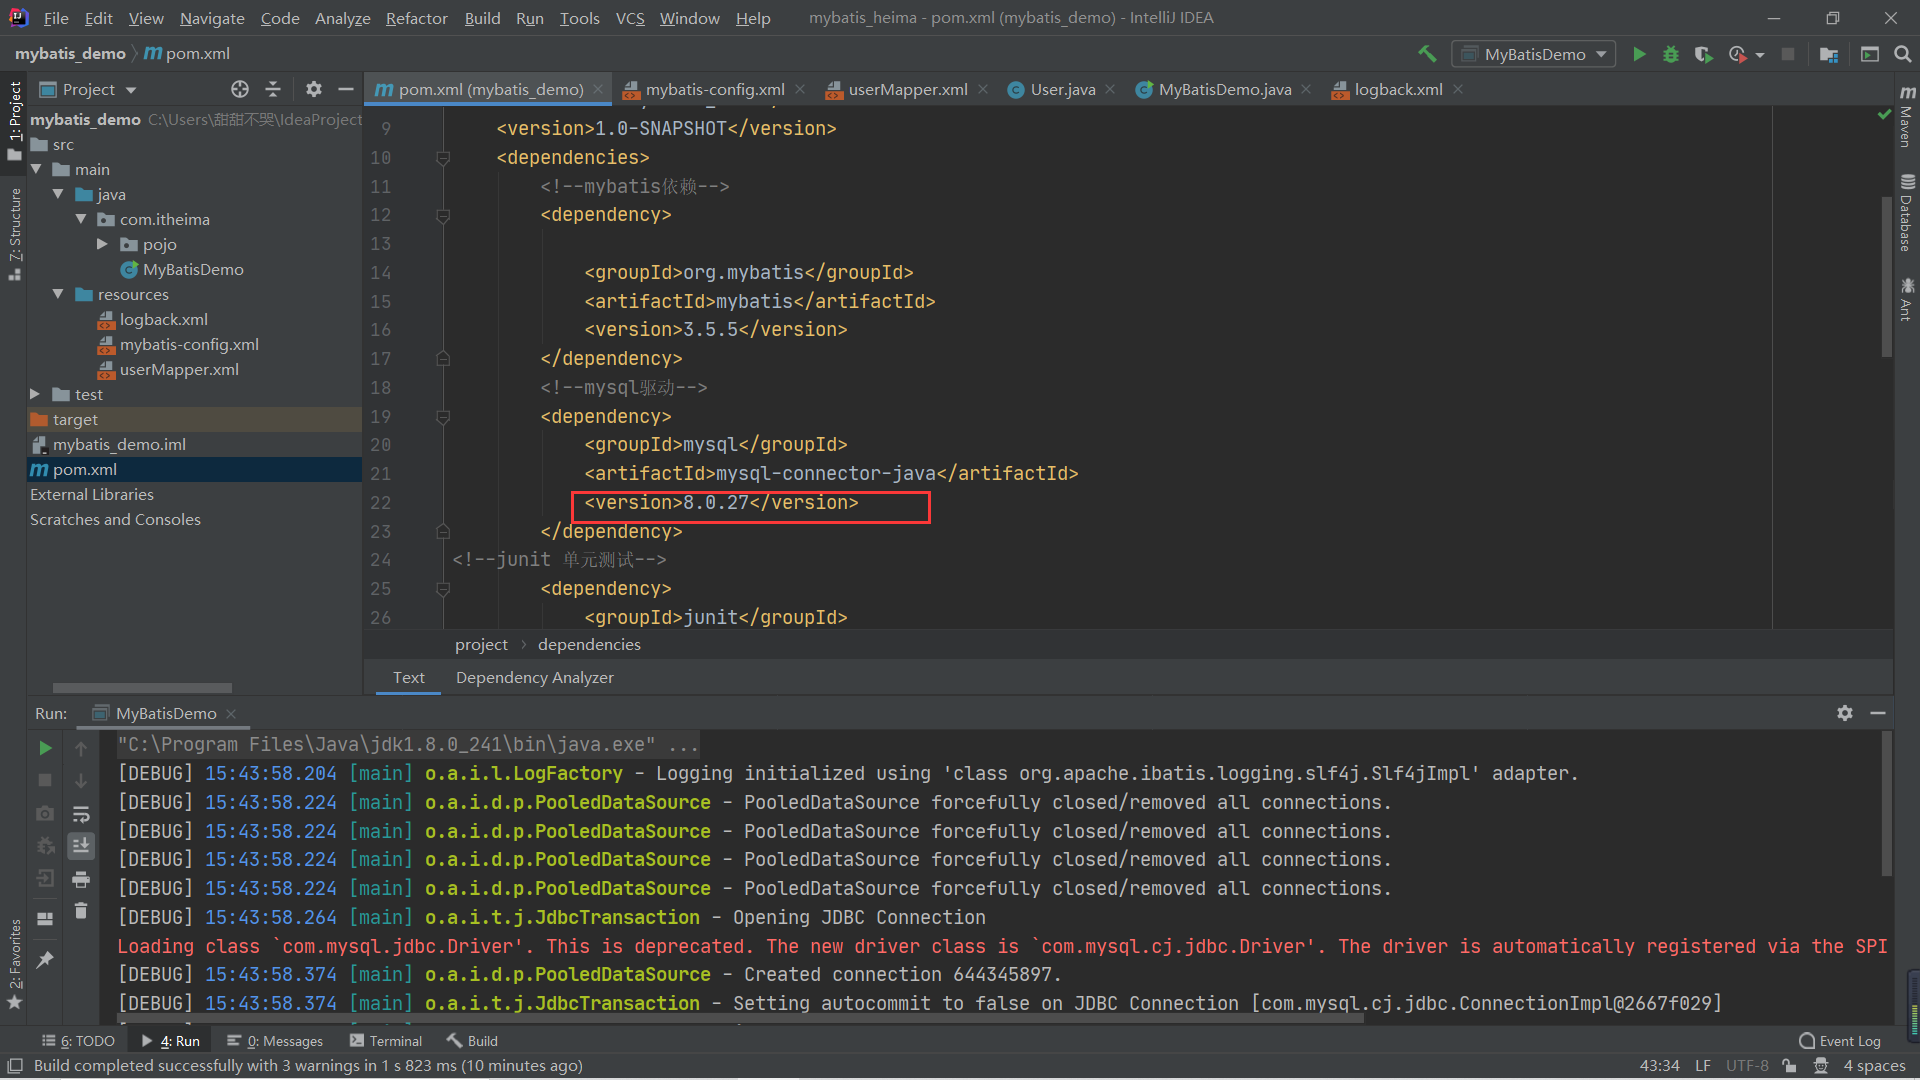The image size is (1920, 1080).
Task: Click the Build Project hammer icon
Action: click(x=1427, y=54)
